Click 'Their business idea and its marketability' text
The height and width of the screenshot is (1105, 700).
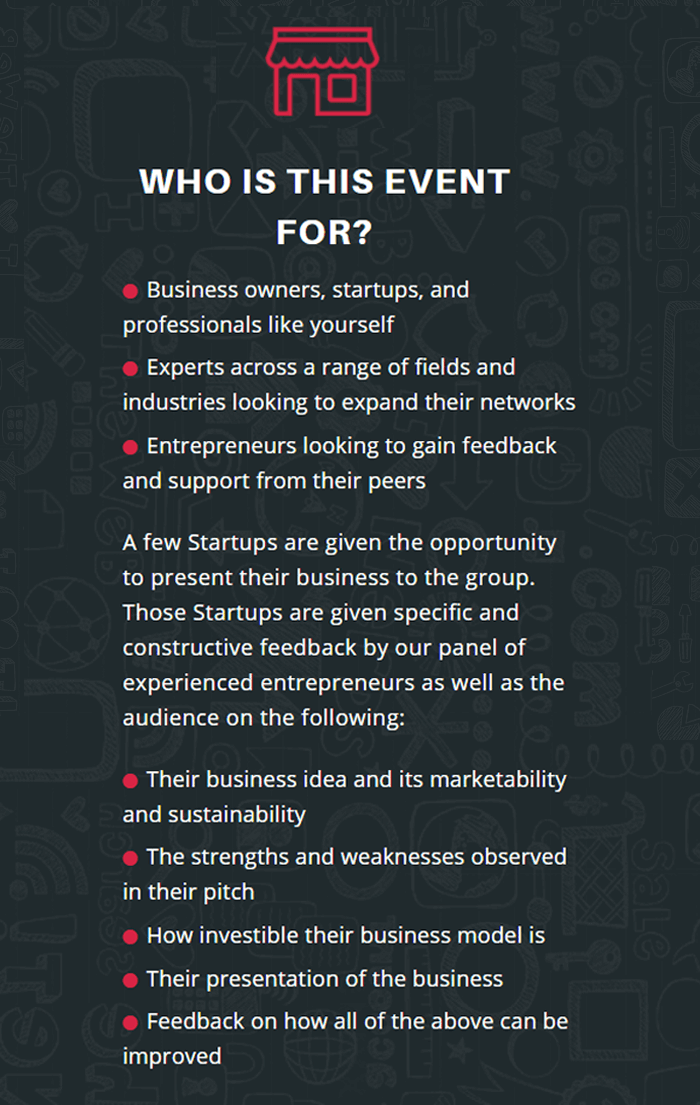coord(357,779)
